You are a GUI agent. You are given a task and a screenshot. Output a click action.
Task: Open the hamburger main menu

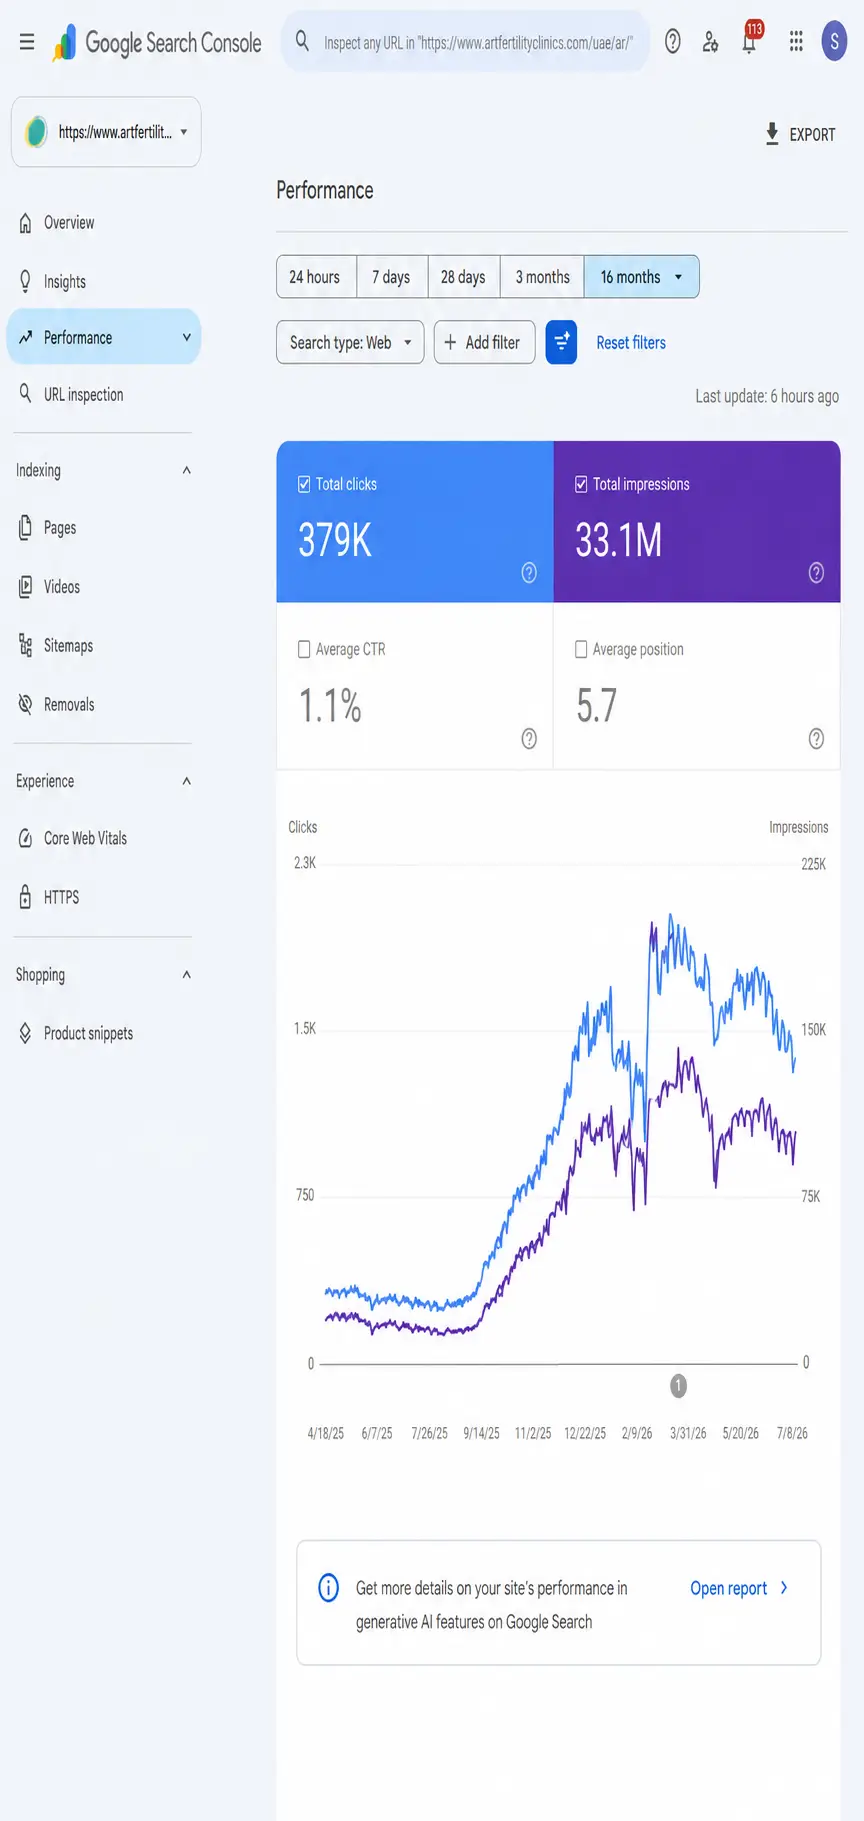coord(27,42)
